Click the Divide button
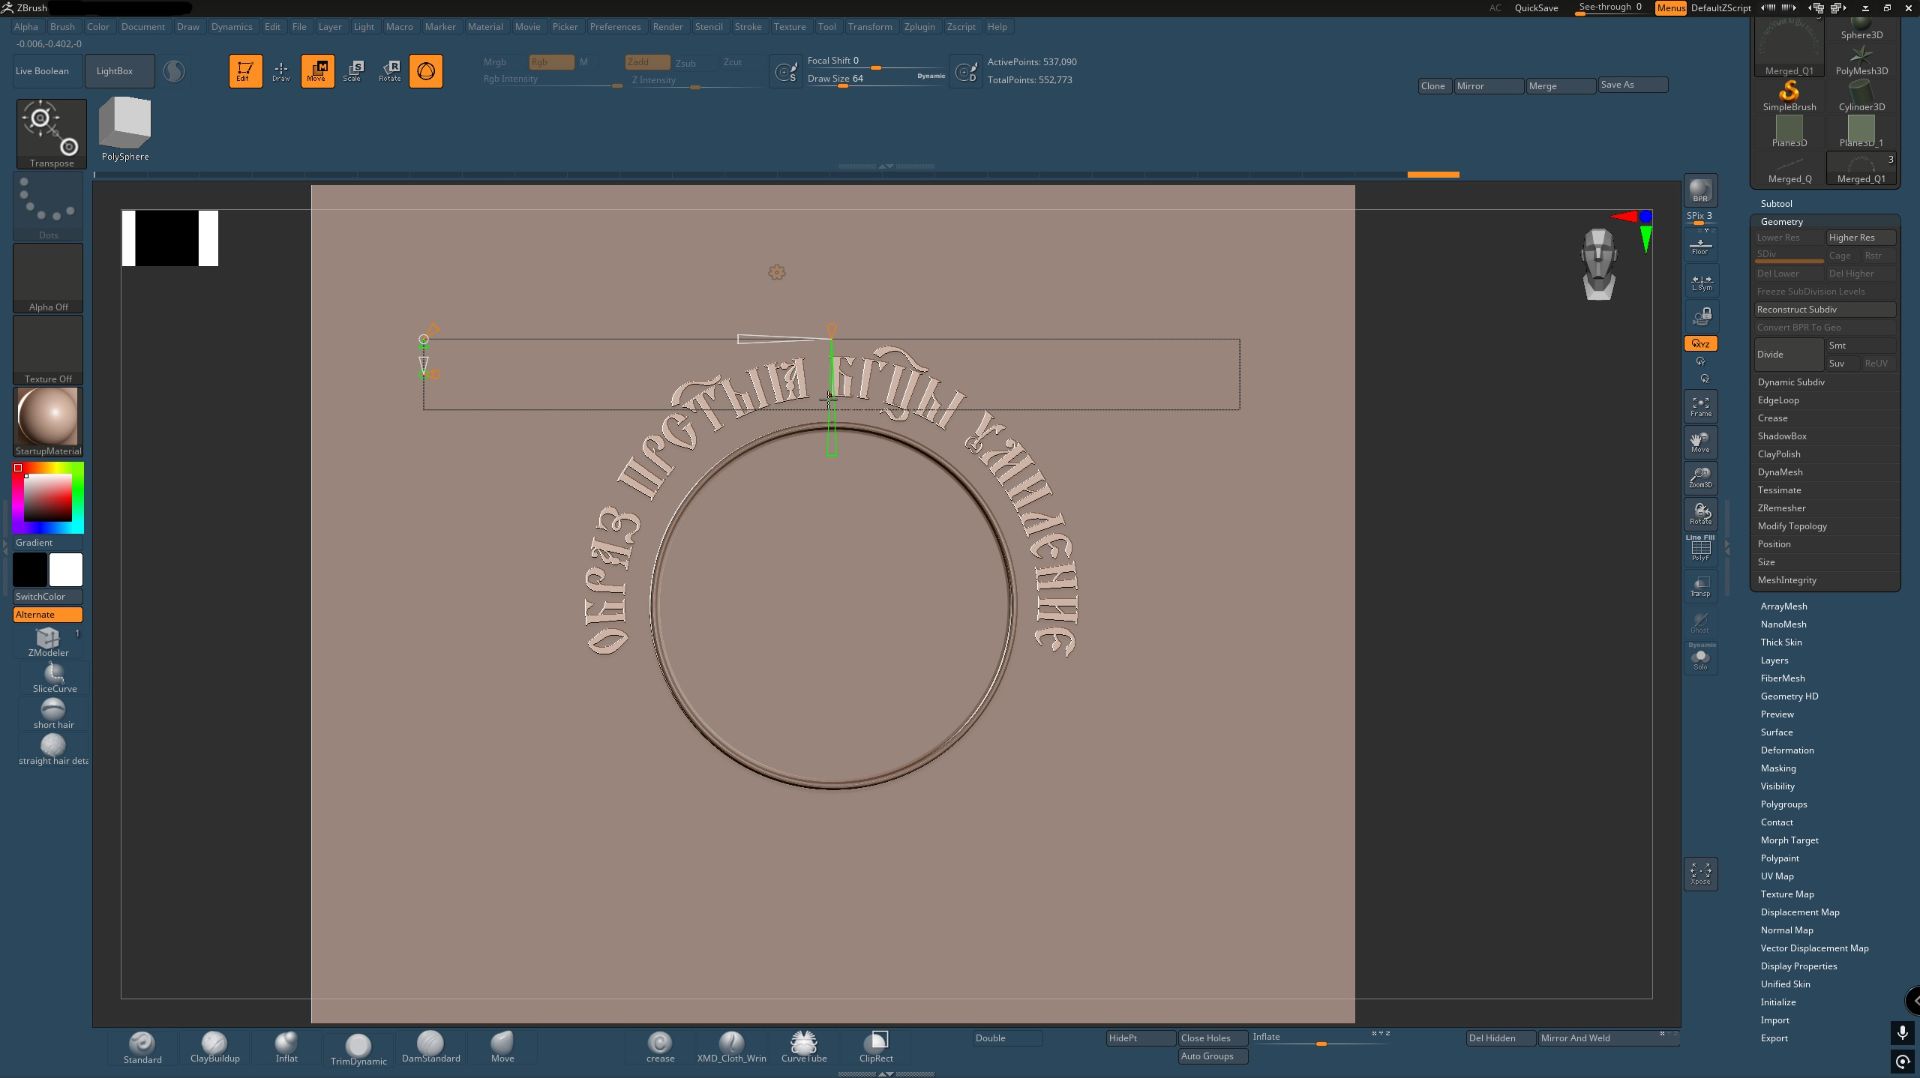Viewport: 1920px width, 1078px height. [x=1789, y=354]
